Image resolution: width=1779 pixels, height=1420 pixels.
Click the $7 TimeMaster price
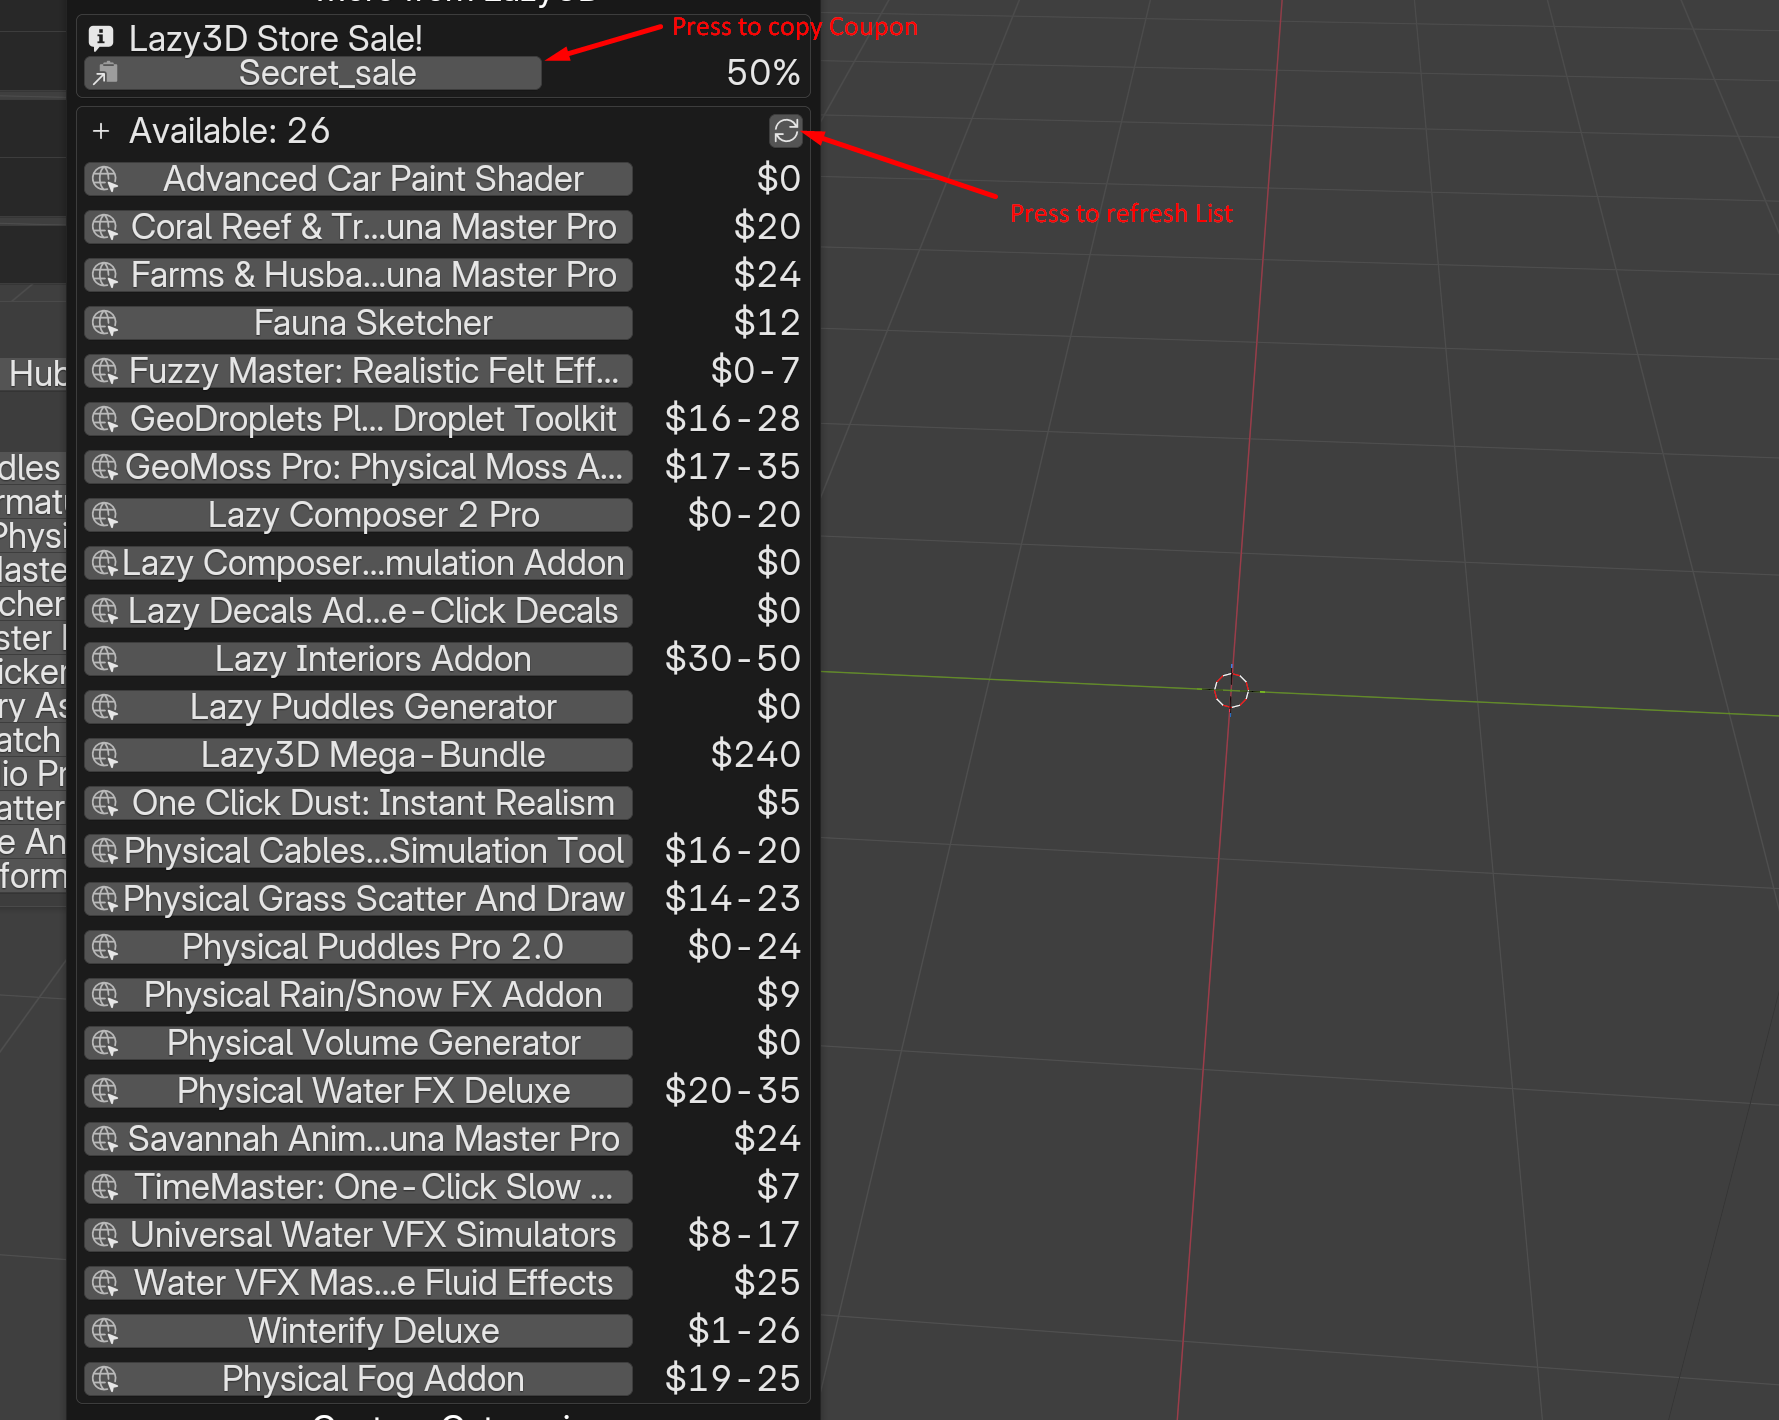tap(778, 1187)
